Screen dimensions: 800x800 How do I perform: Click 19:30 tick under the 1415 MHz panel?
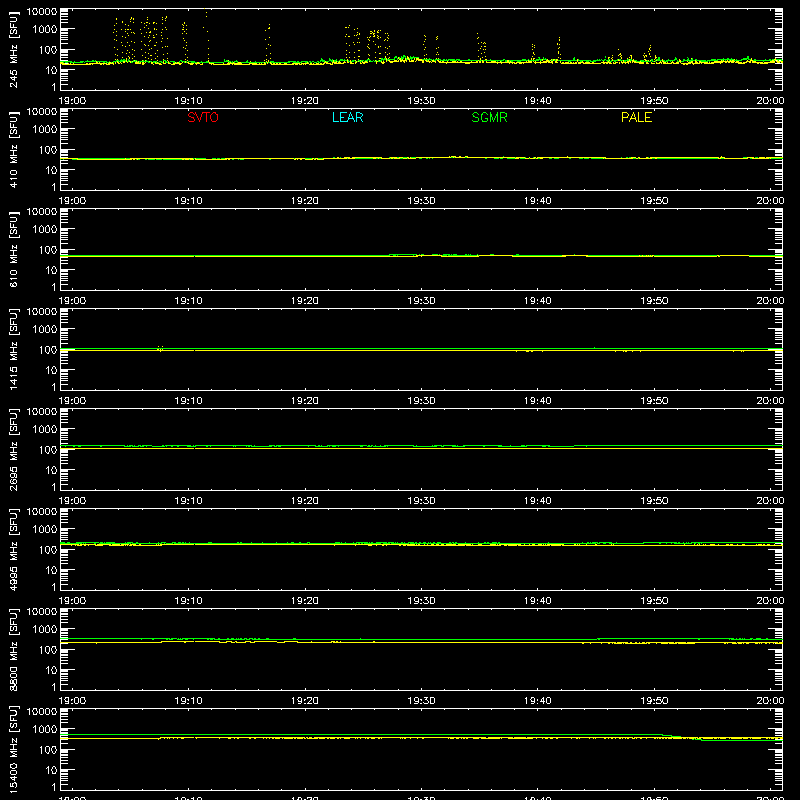(421, 401)
